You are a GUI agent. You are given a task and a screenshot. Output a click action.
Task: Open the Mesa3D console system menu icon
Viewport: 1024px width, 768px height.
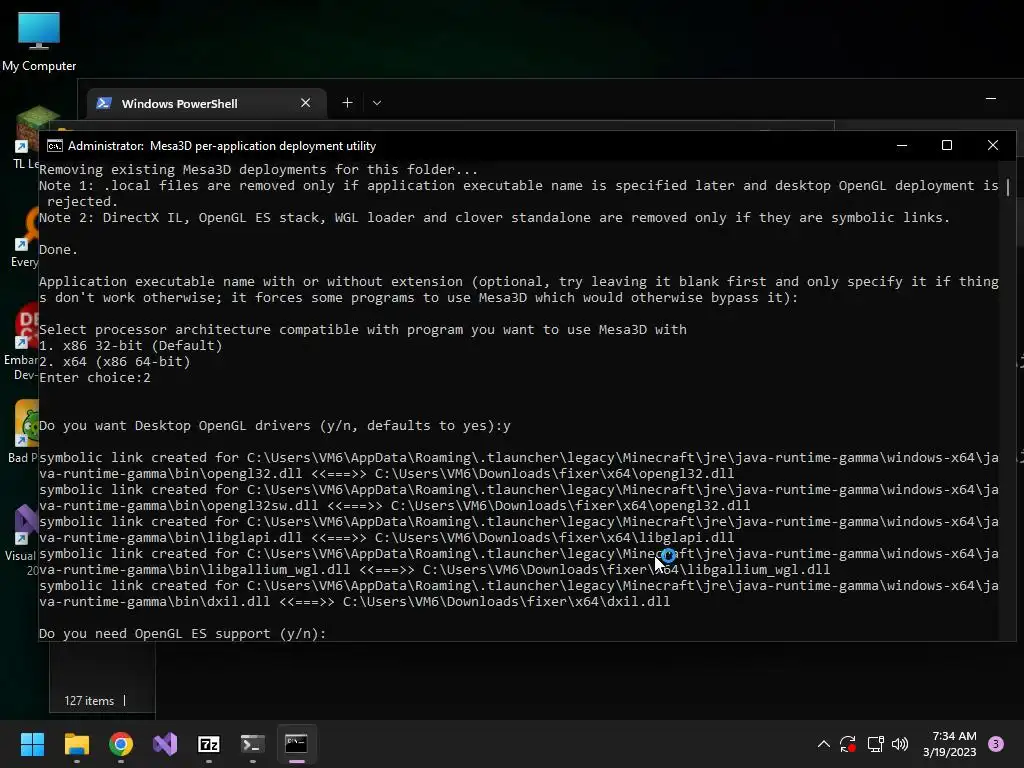[x=55, y=146]
